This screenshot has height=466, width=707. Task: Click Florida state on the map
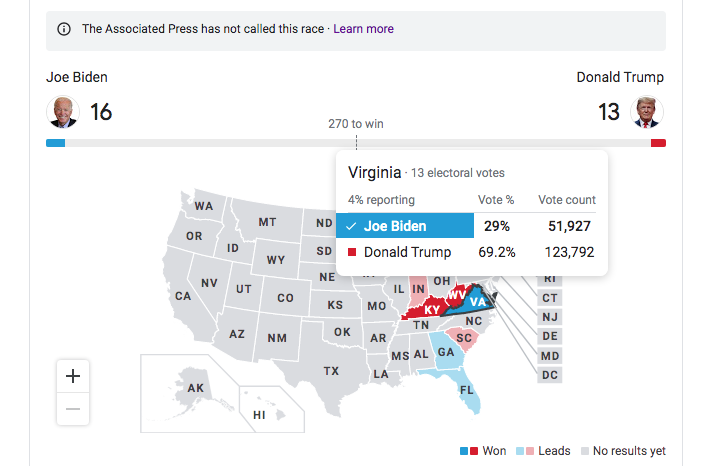tap(464, 389)
